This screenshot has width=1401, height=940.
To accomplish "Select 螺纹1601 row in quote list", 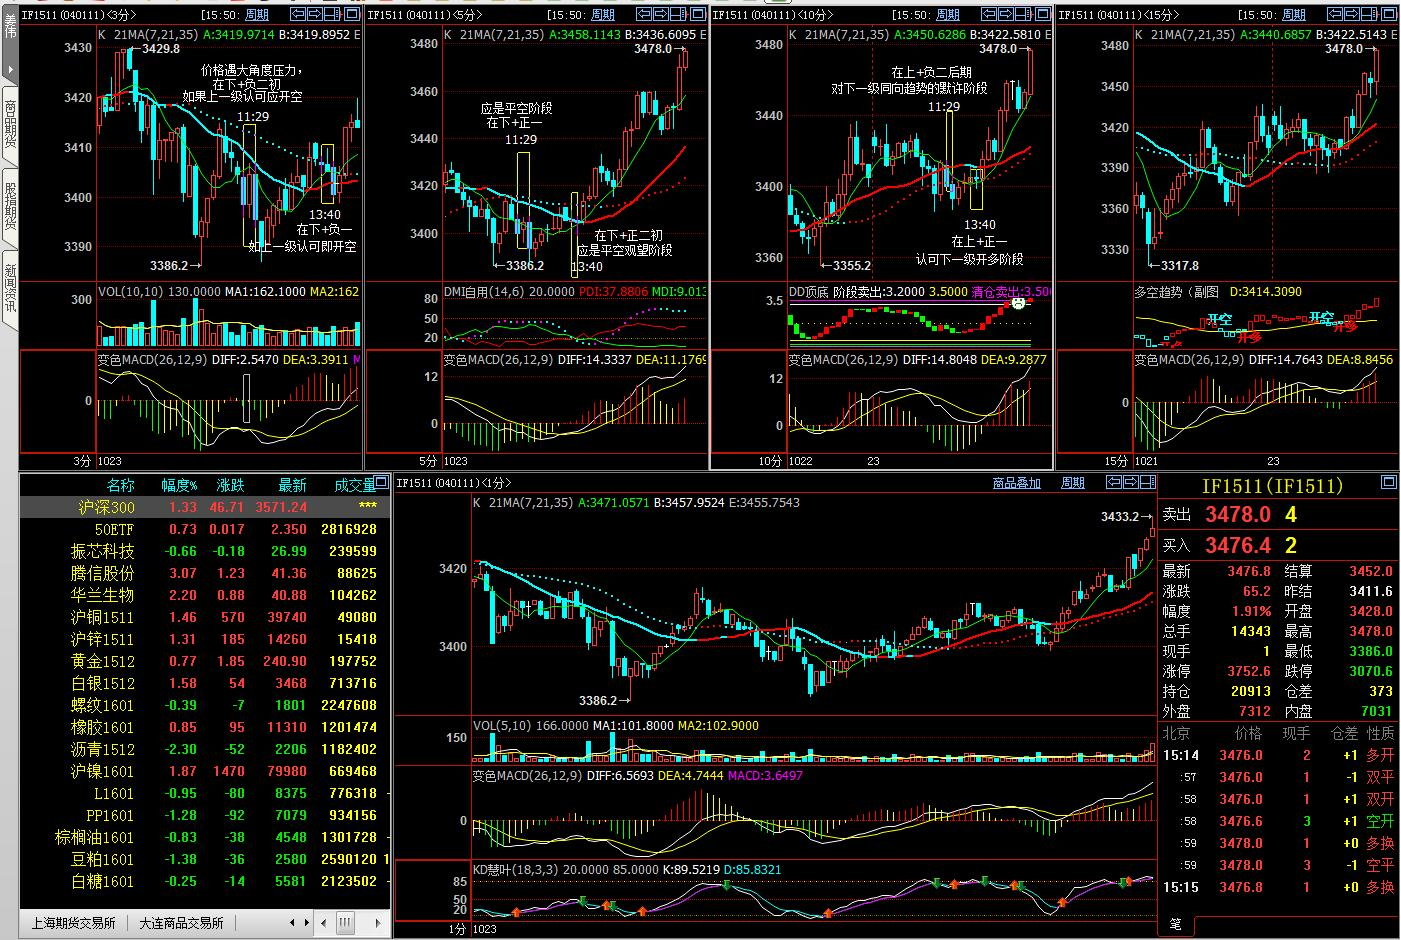I will coord(205,705).
